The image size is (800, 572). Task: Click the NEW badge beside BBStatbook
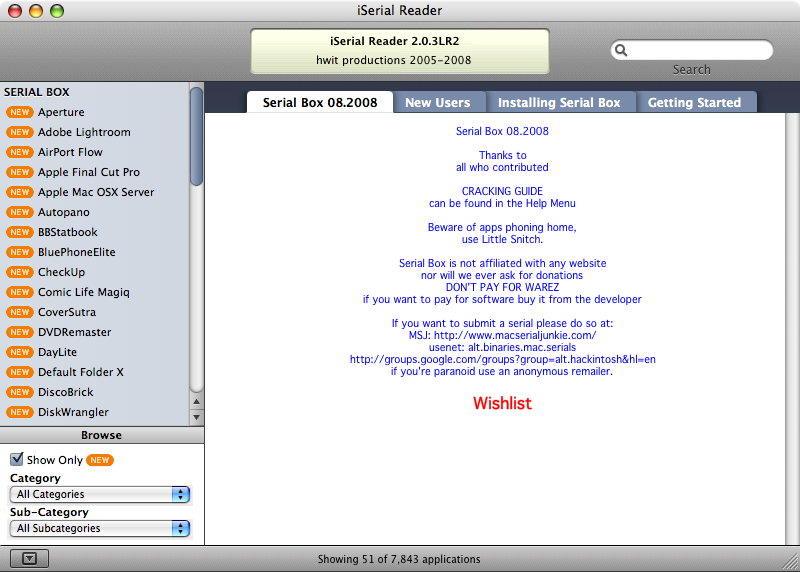19,232
